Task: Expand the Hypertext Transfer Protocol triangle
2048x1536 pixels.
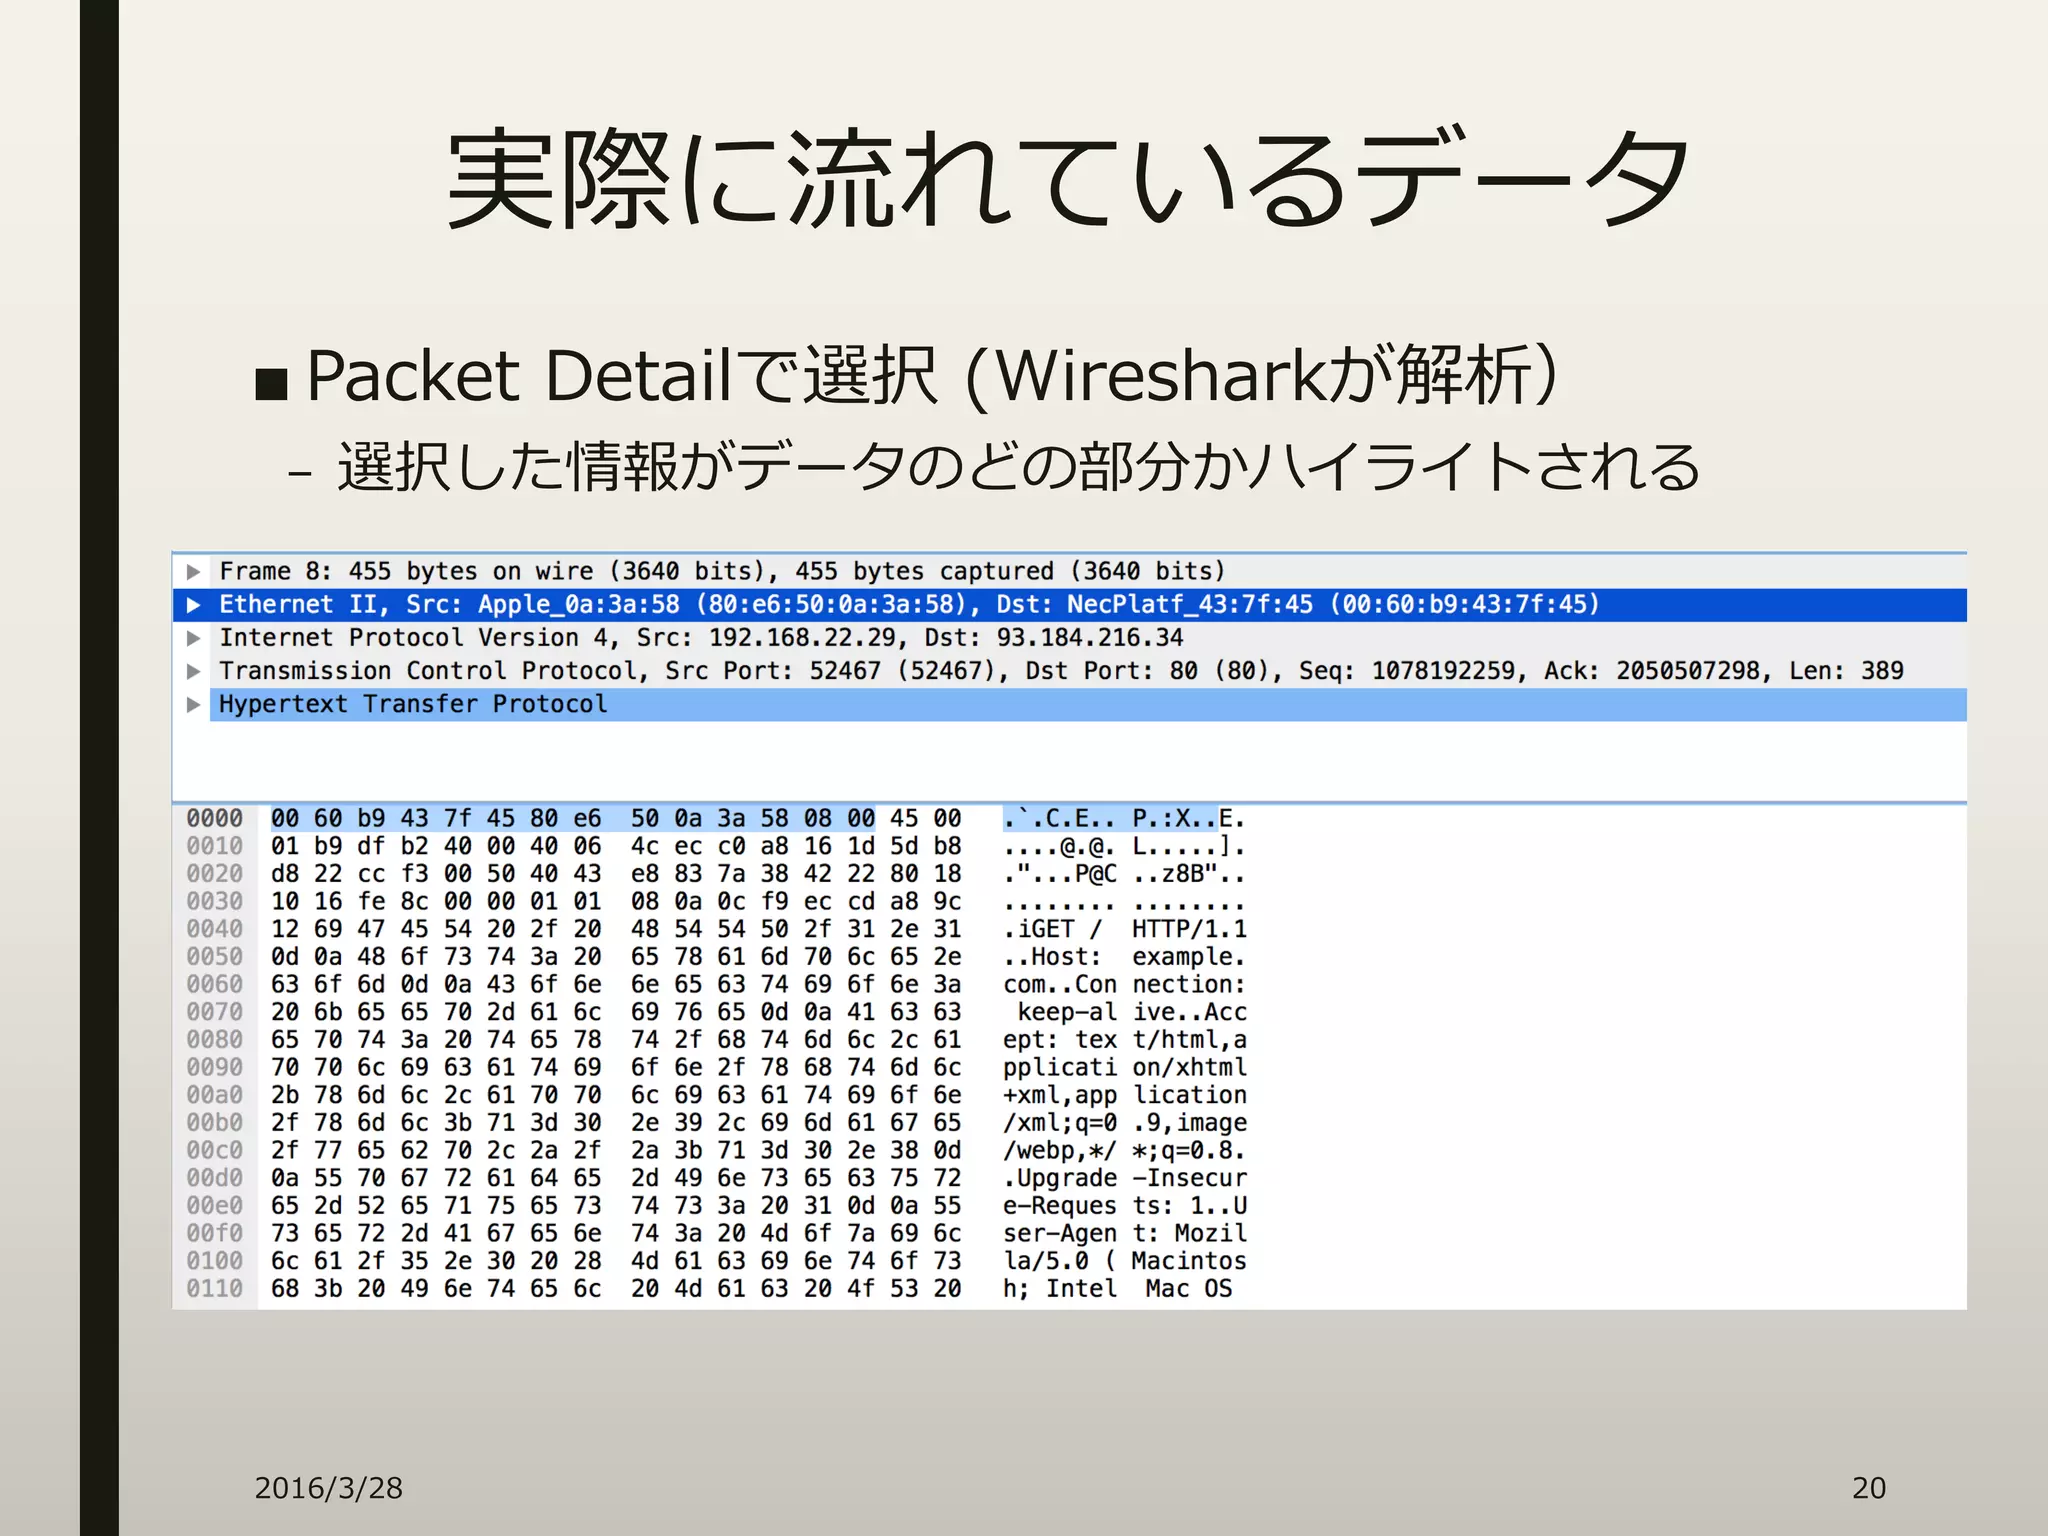Action: pos(194,705)
